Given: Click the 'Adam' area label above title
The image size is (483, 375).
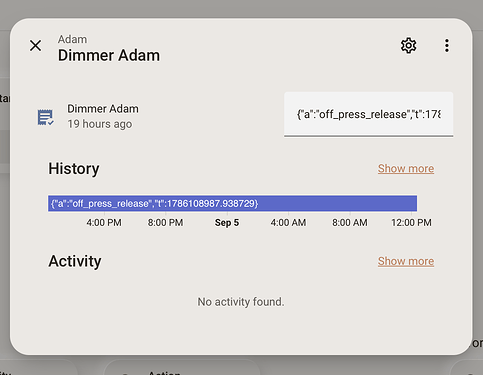Looking at the screenshot, I should (72, 39).
